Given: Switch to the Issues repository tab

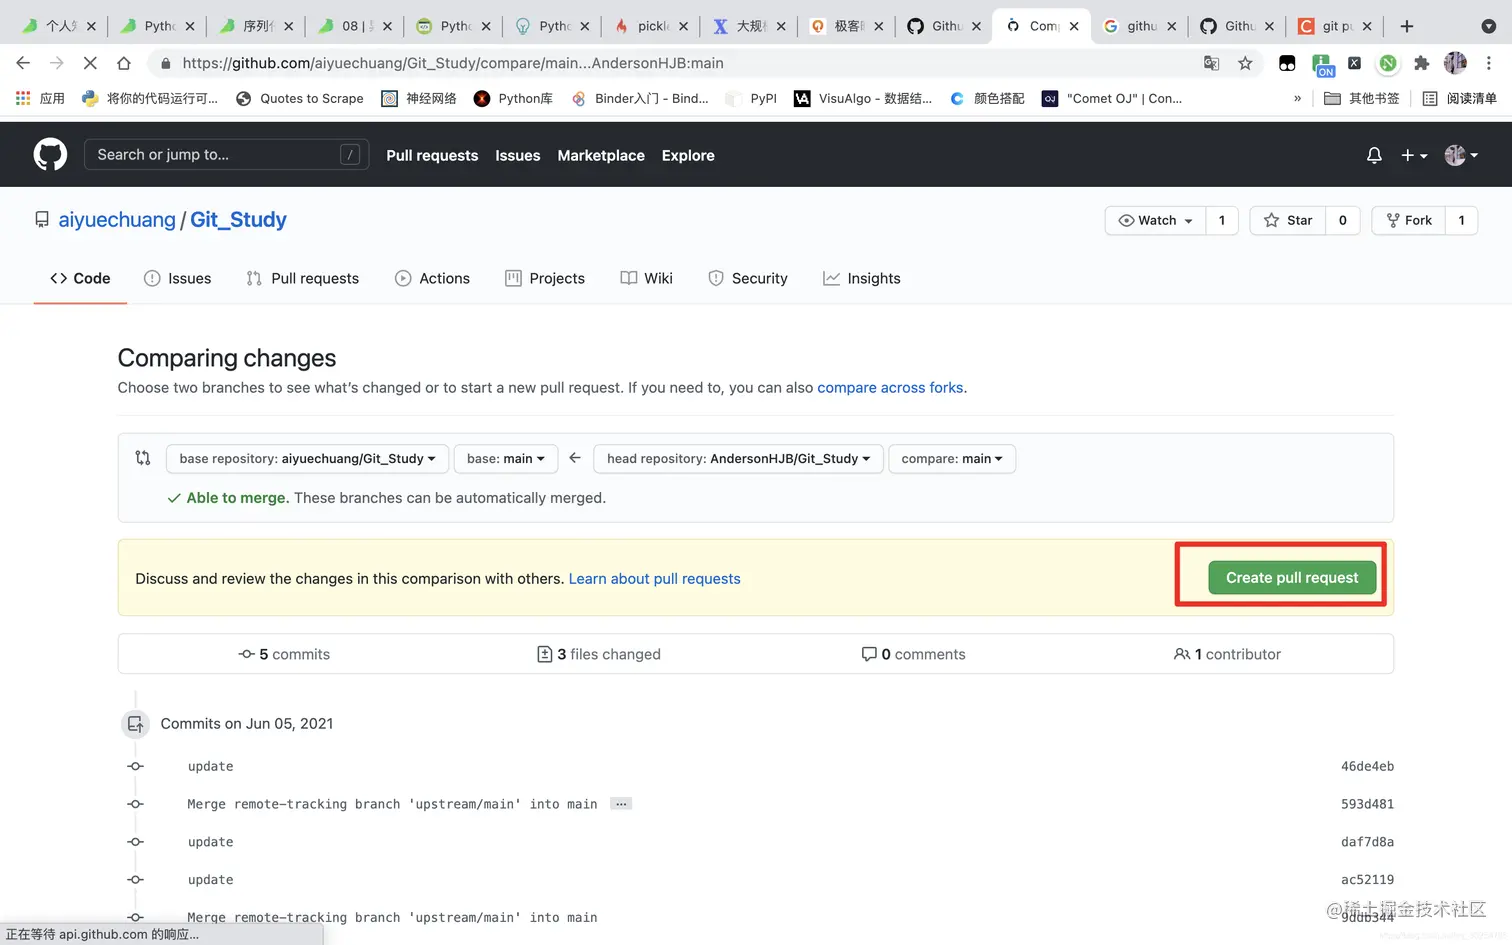Looking at the screenshot, I should click(178, 278).
